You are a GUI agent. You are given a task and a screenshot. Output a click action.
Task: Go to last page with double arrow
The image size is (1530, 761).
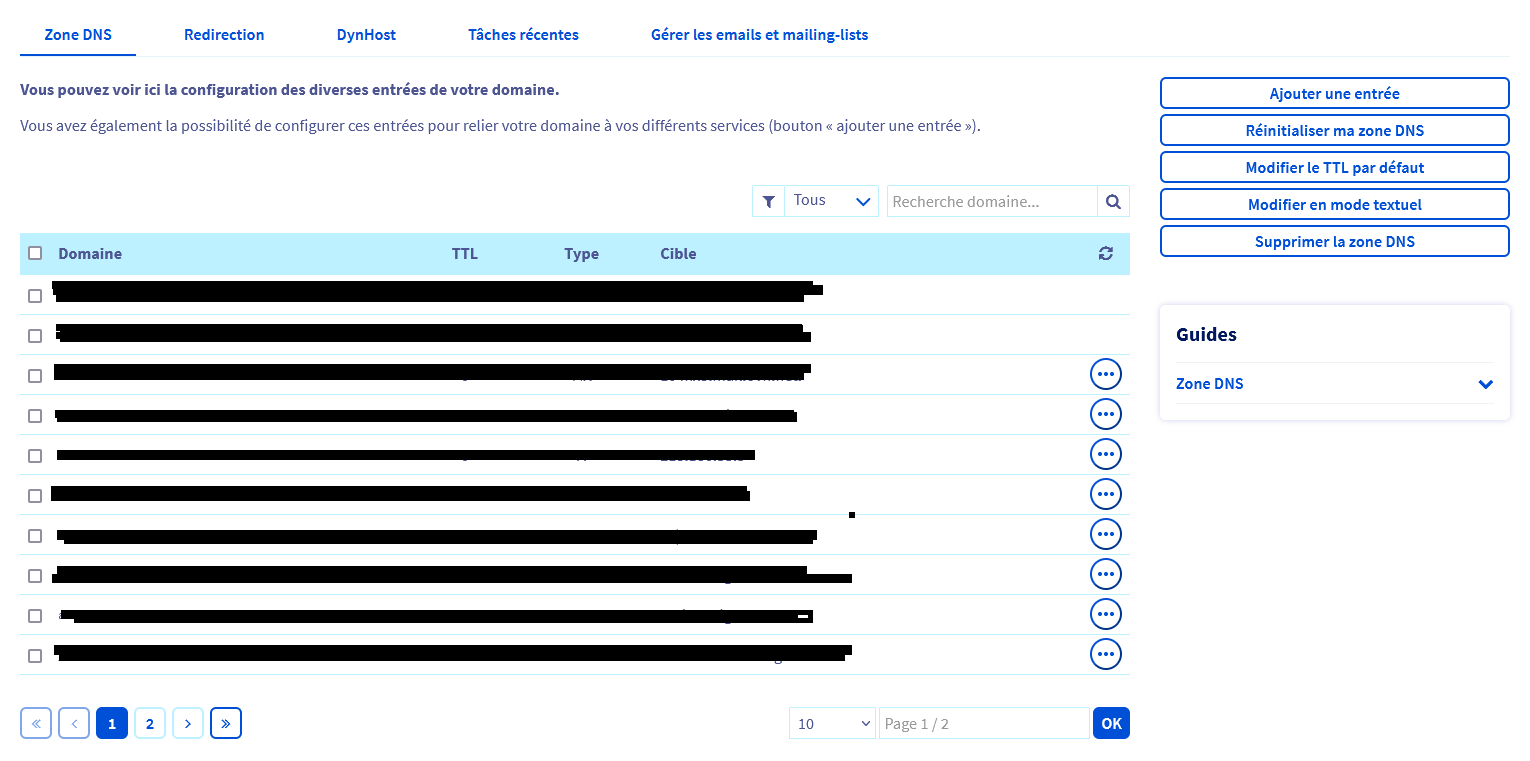pos(226,723)
